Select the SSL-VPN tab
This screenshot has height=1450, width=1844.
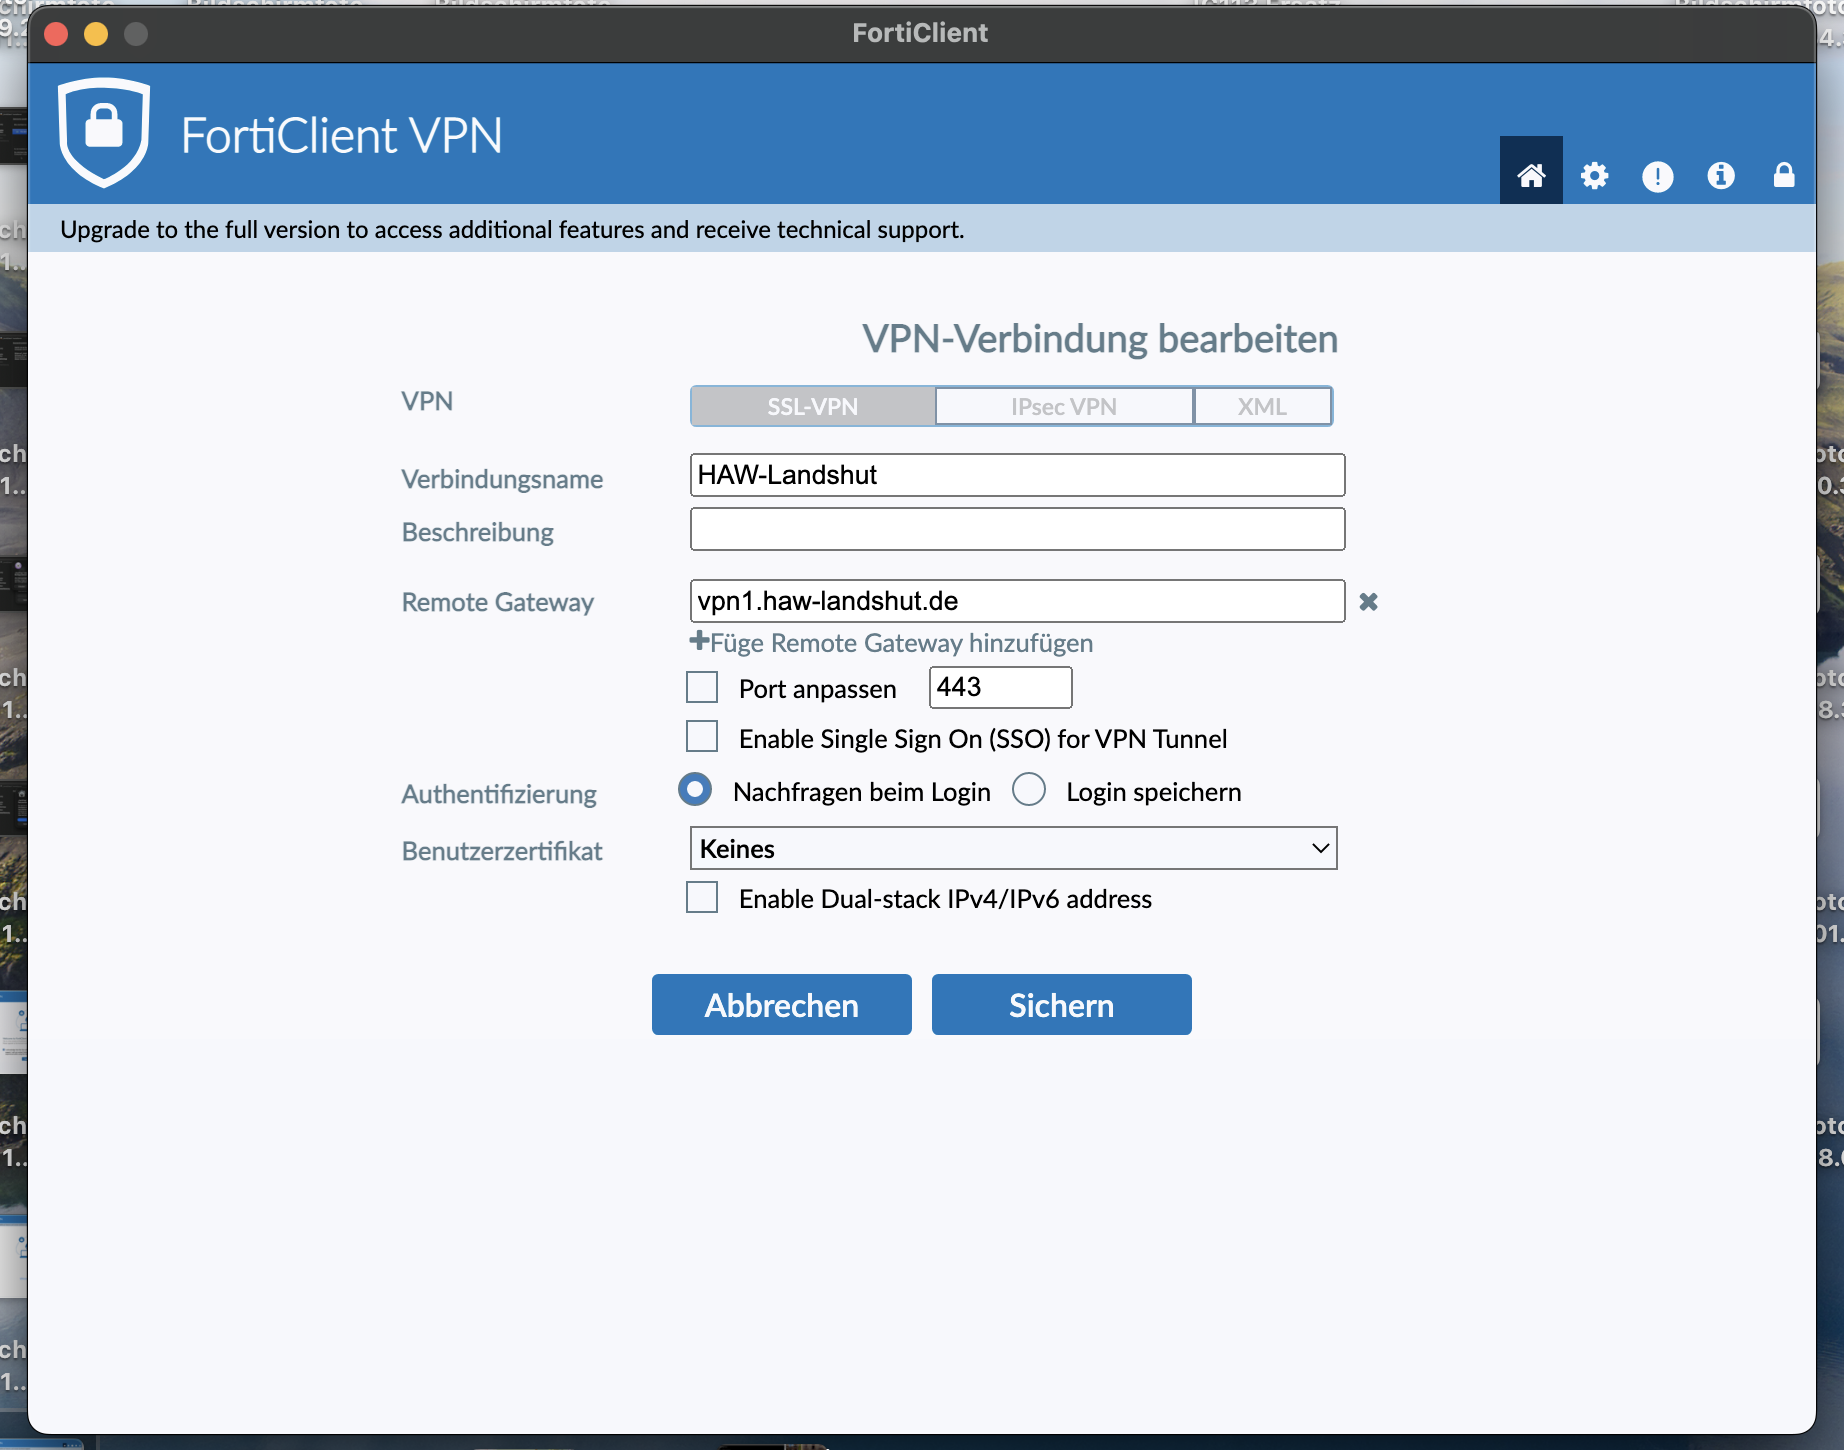[812, 406]
